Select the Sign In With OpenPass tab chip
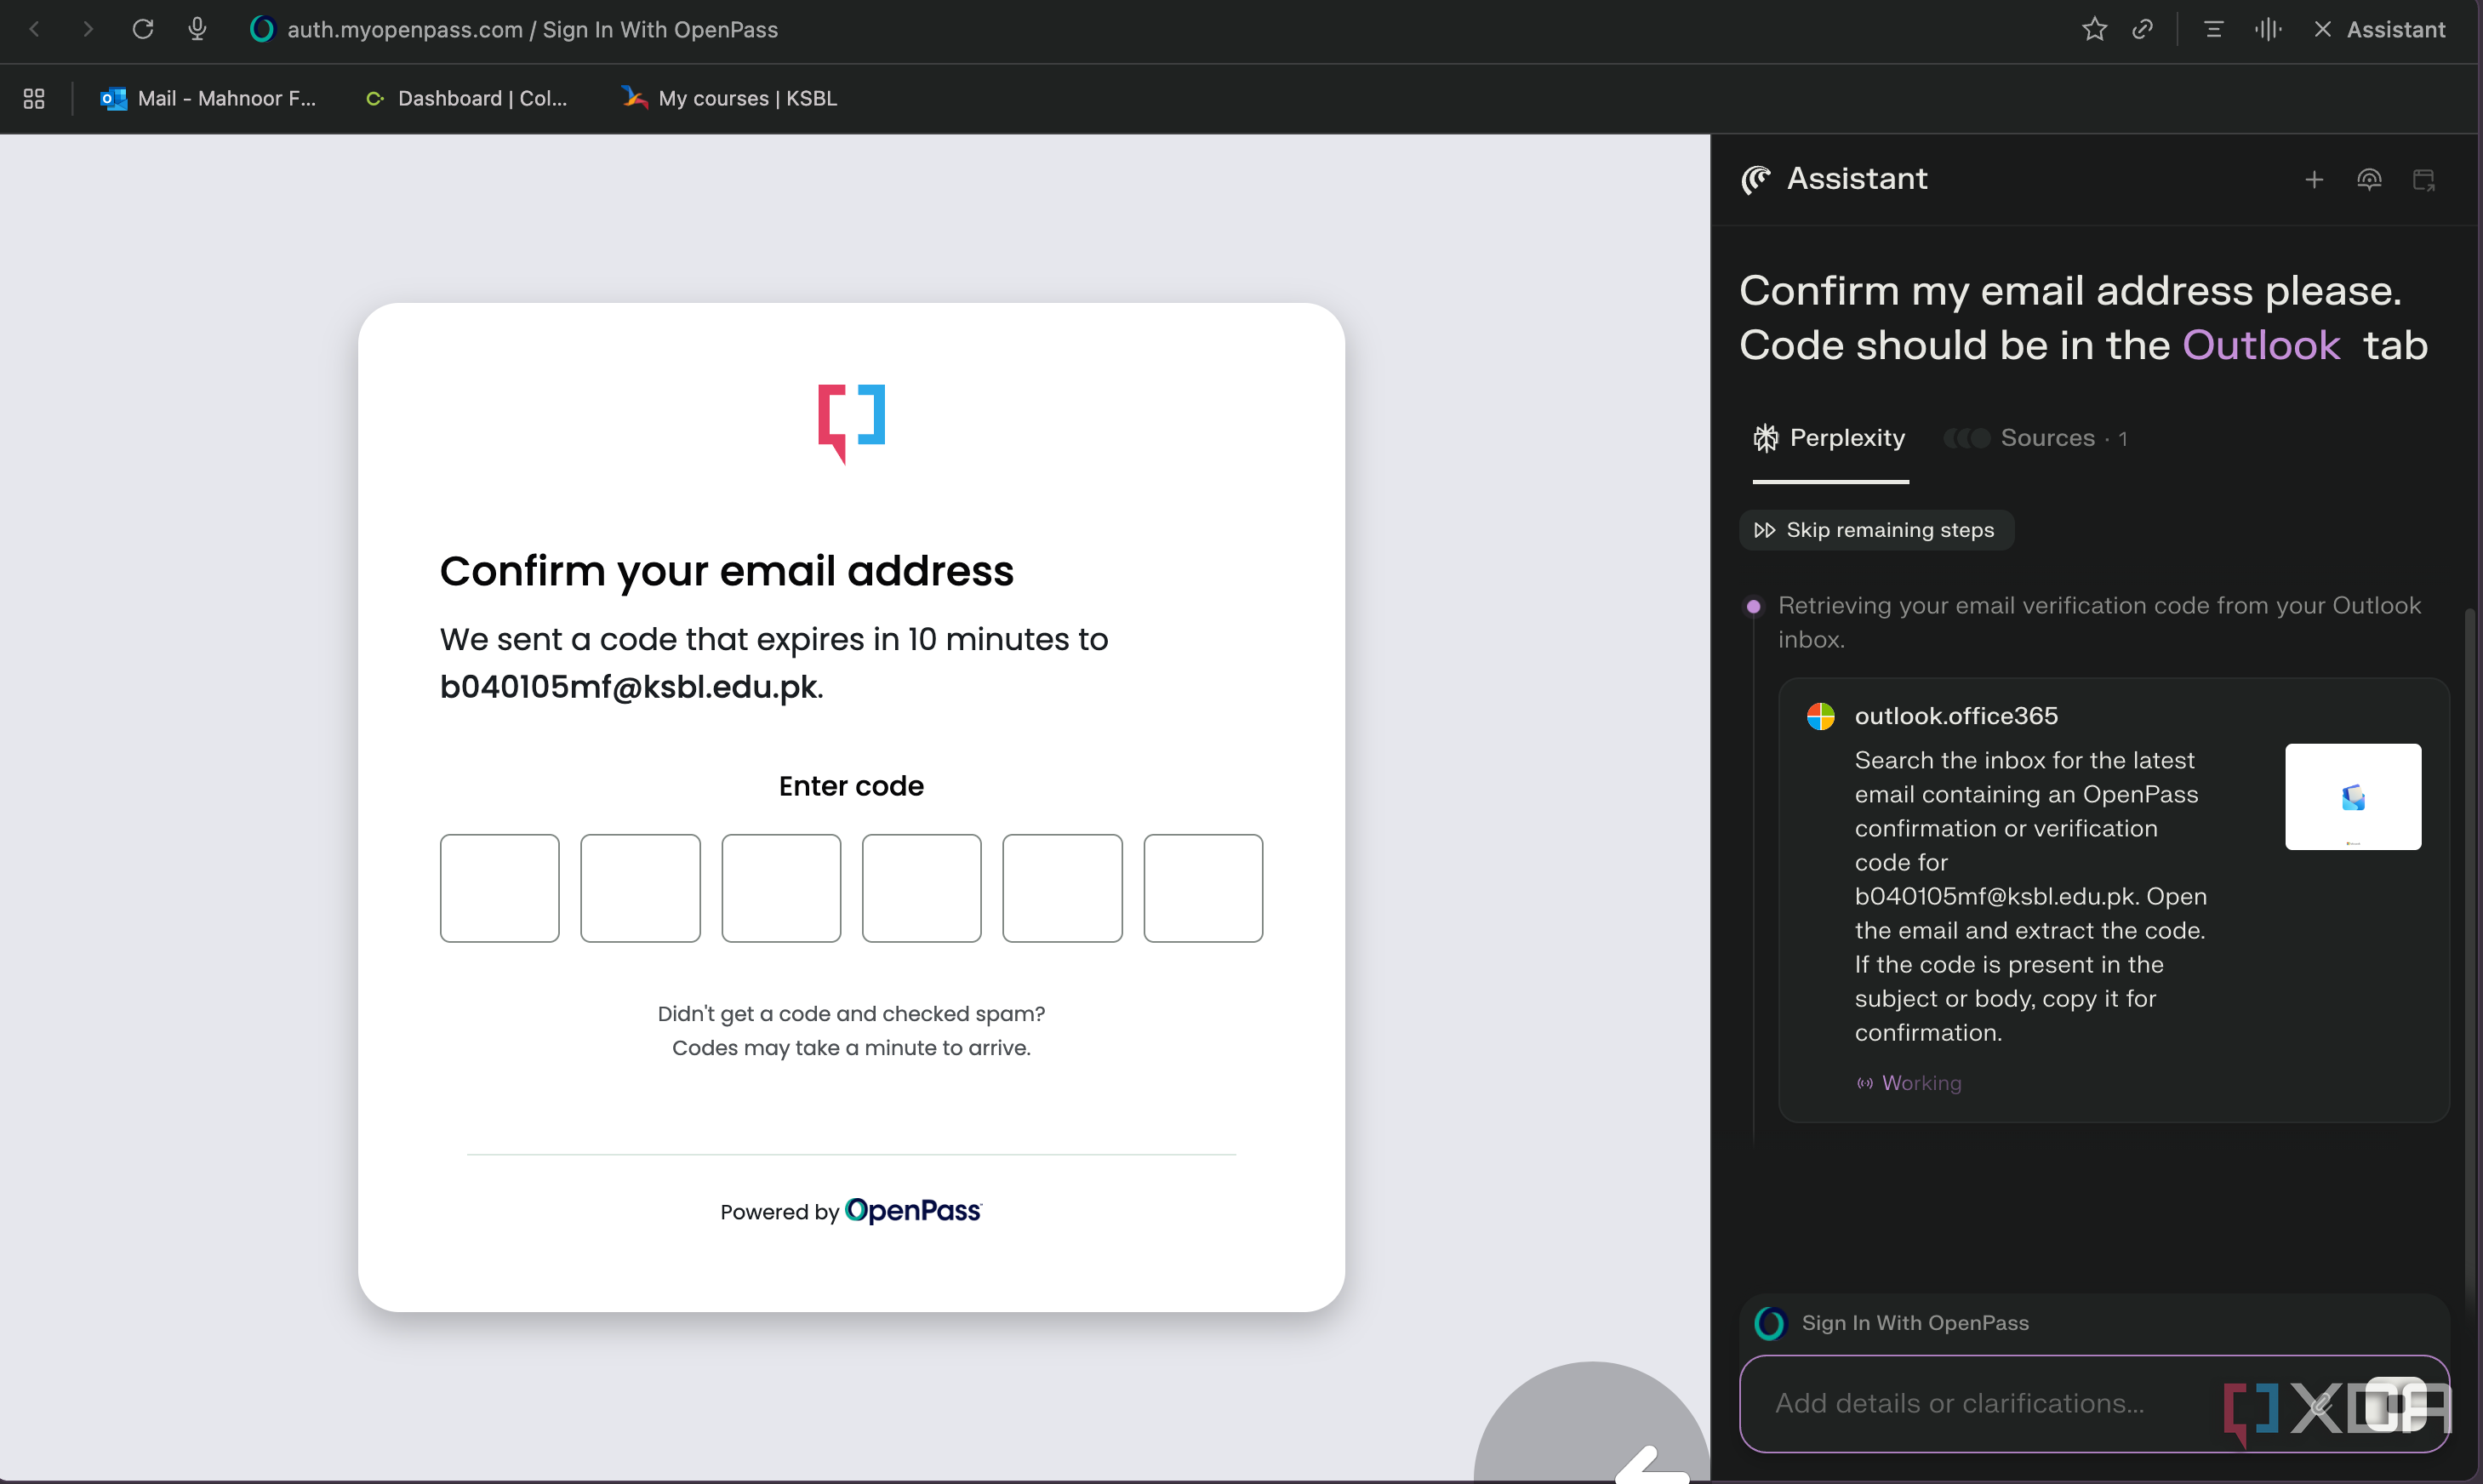The image size is (2483, 1484). click(1892, 1323)
